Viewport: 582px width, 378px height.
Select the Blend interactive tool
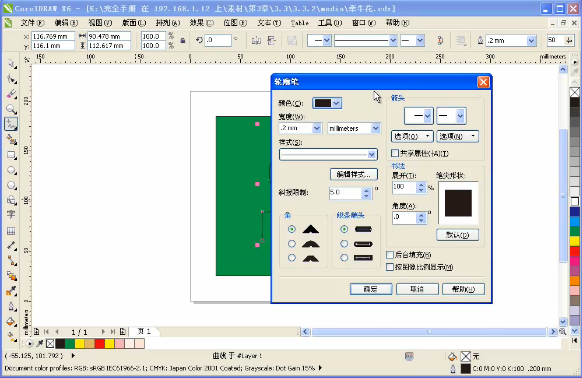coord(12,276)
